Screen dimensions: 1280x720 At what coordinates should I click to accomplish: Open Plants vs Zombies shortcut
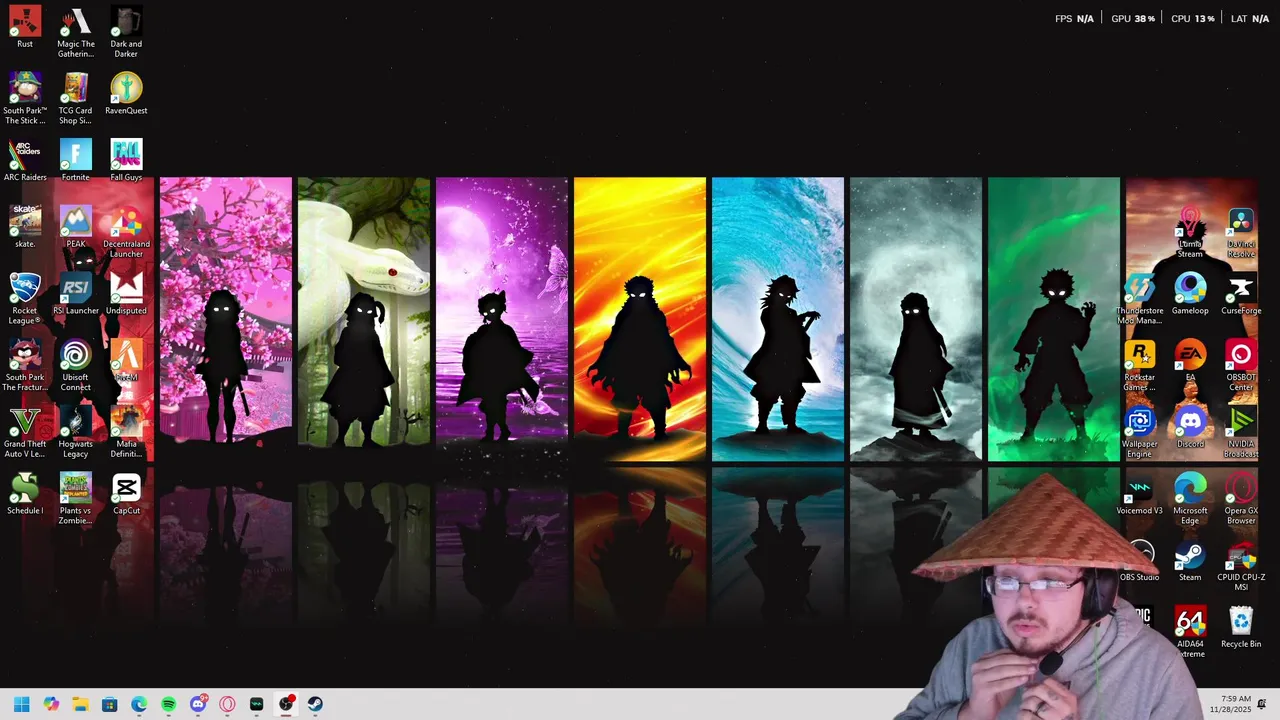click(75, 499)
